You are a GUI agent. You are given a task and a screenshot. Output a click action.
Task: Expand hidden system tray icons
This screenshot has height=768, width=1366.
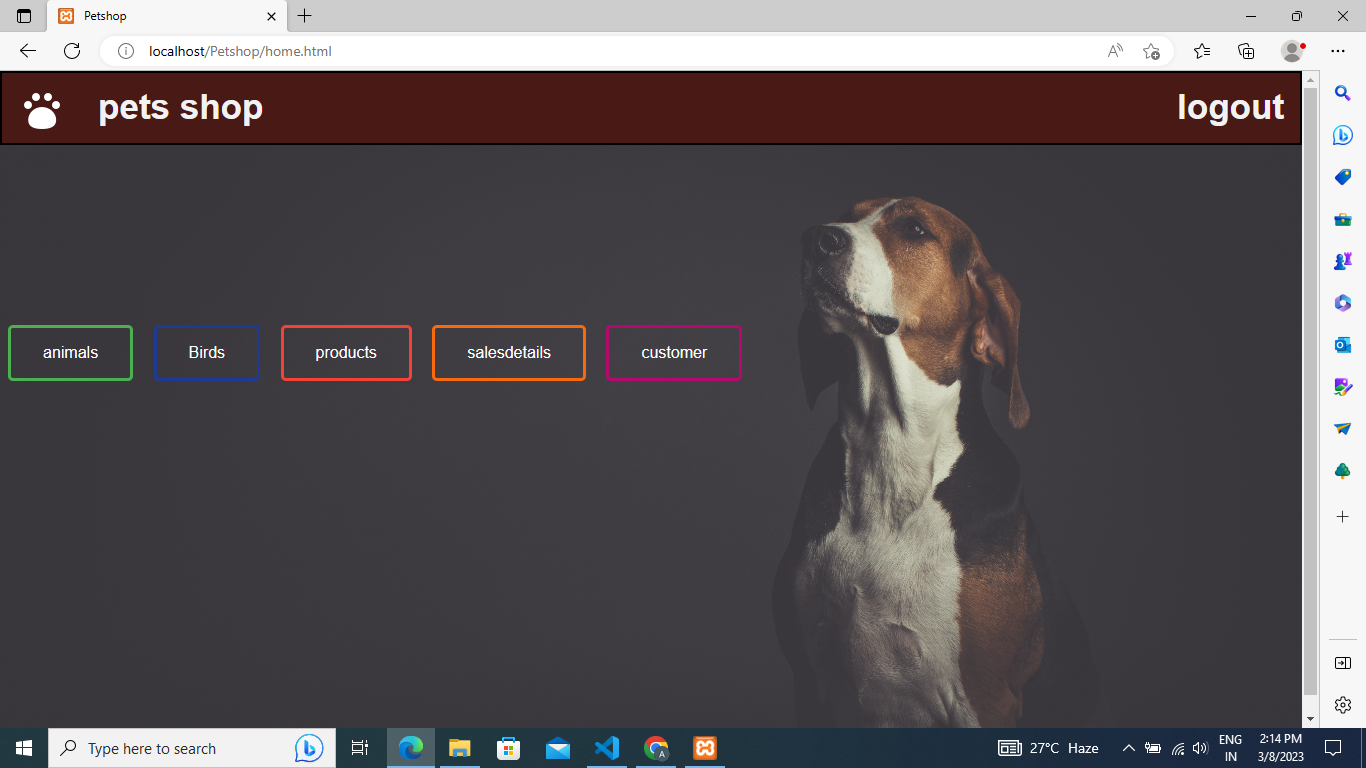point(1128,748)
